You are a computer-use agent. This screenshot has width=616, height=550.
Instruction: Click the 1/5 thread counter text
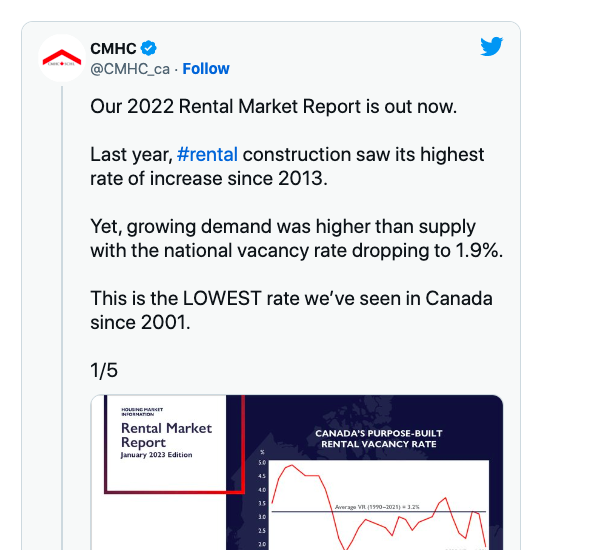104,370
